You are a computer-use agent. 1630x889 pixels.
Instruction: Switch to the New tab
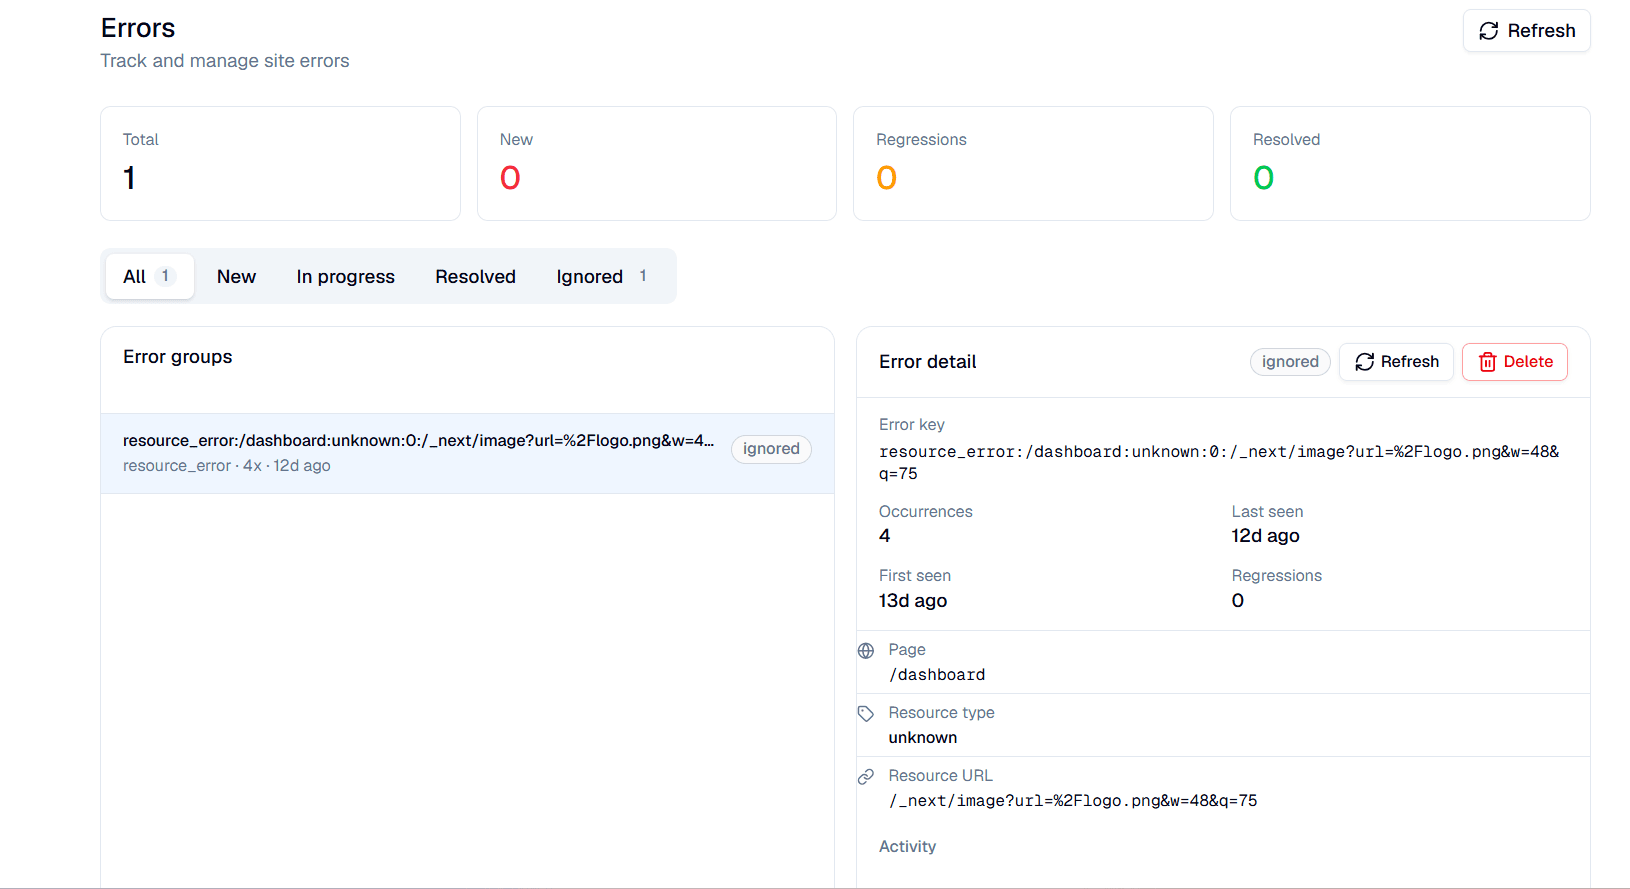point(237,276)
